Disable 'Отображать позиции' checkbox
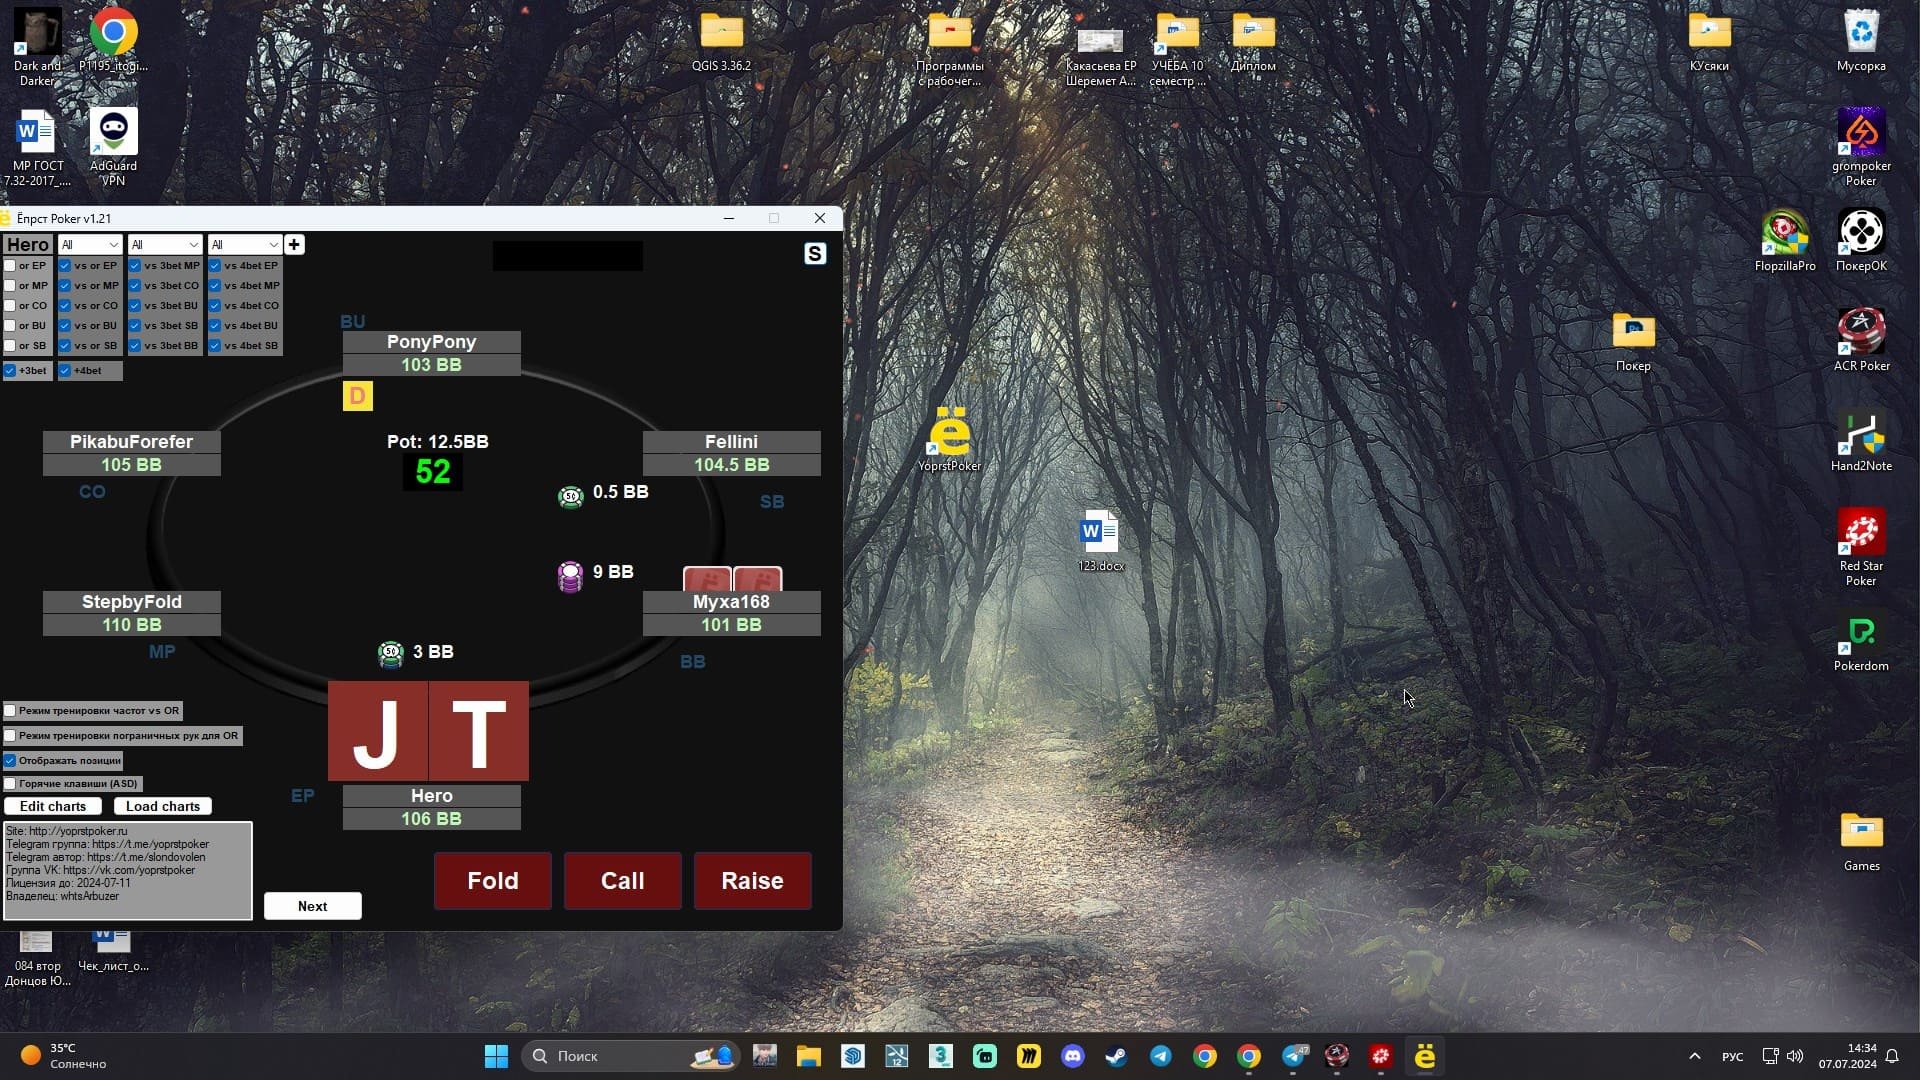The height and width of the screenshot is (1080, 1920). tap(10, 761)
